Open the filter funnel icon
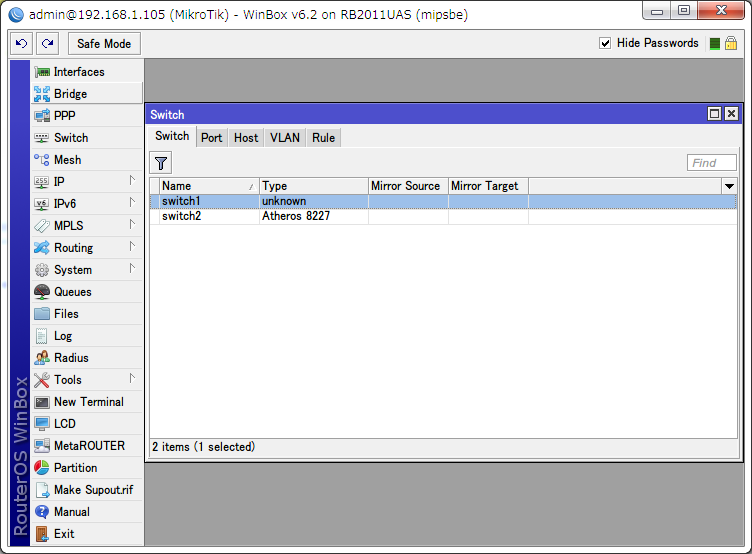The height and width of the screenshot is (554, 752). (x=161, y=163)
